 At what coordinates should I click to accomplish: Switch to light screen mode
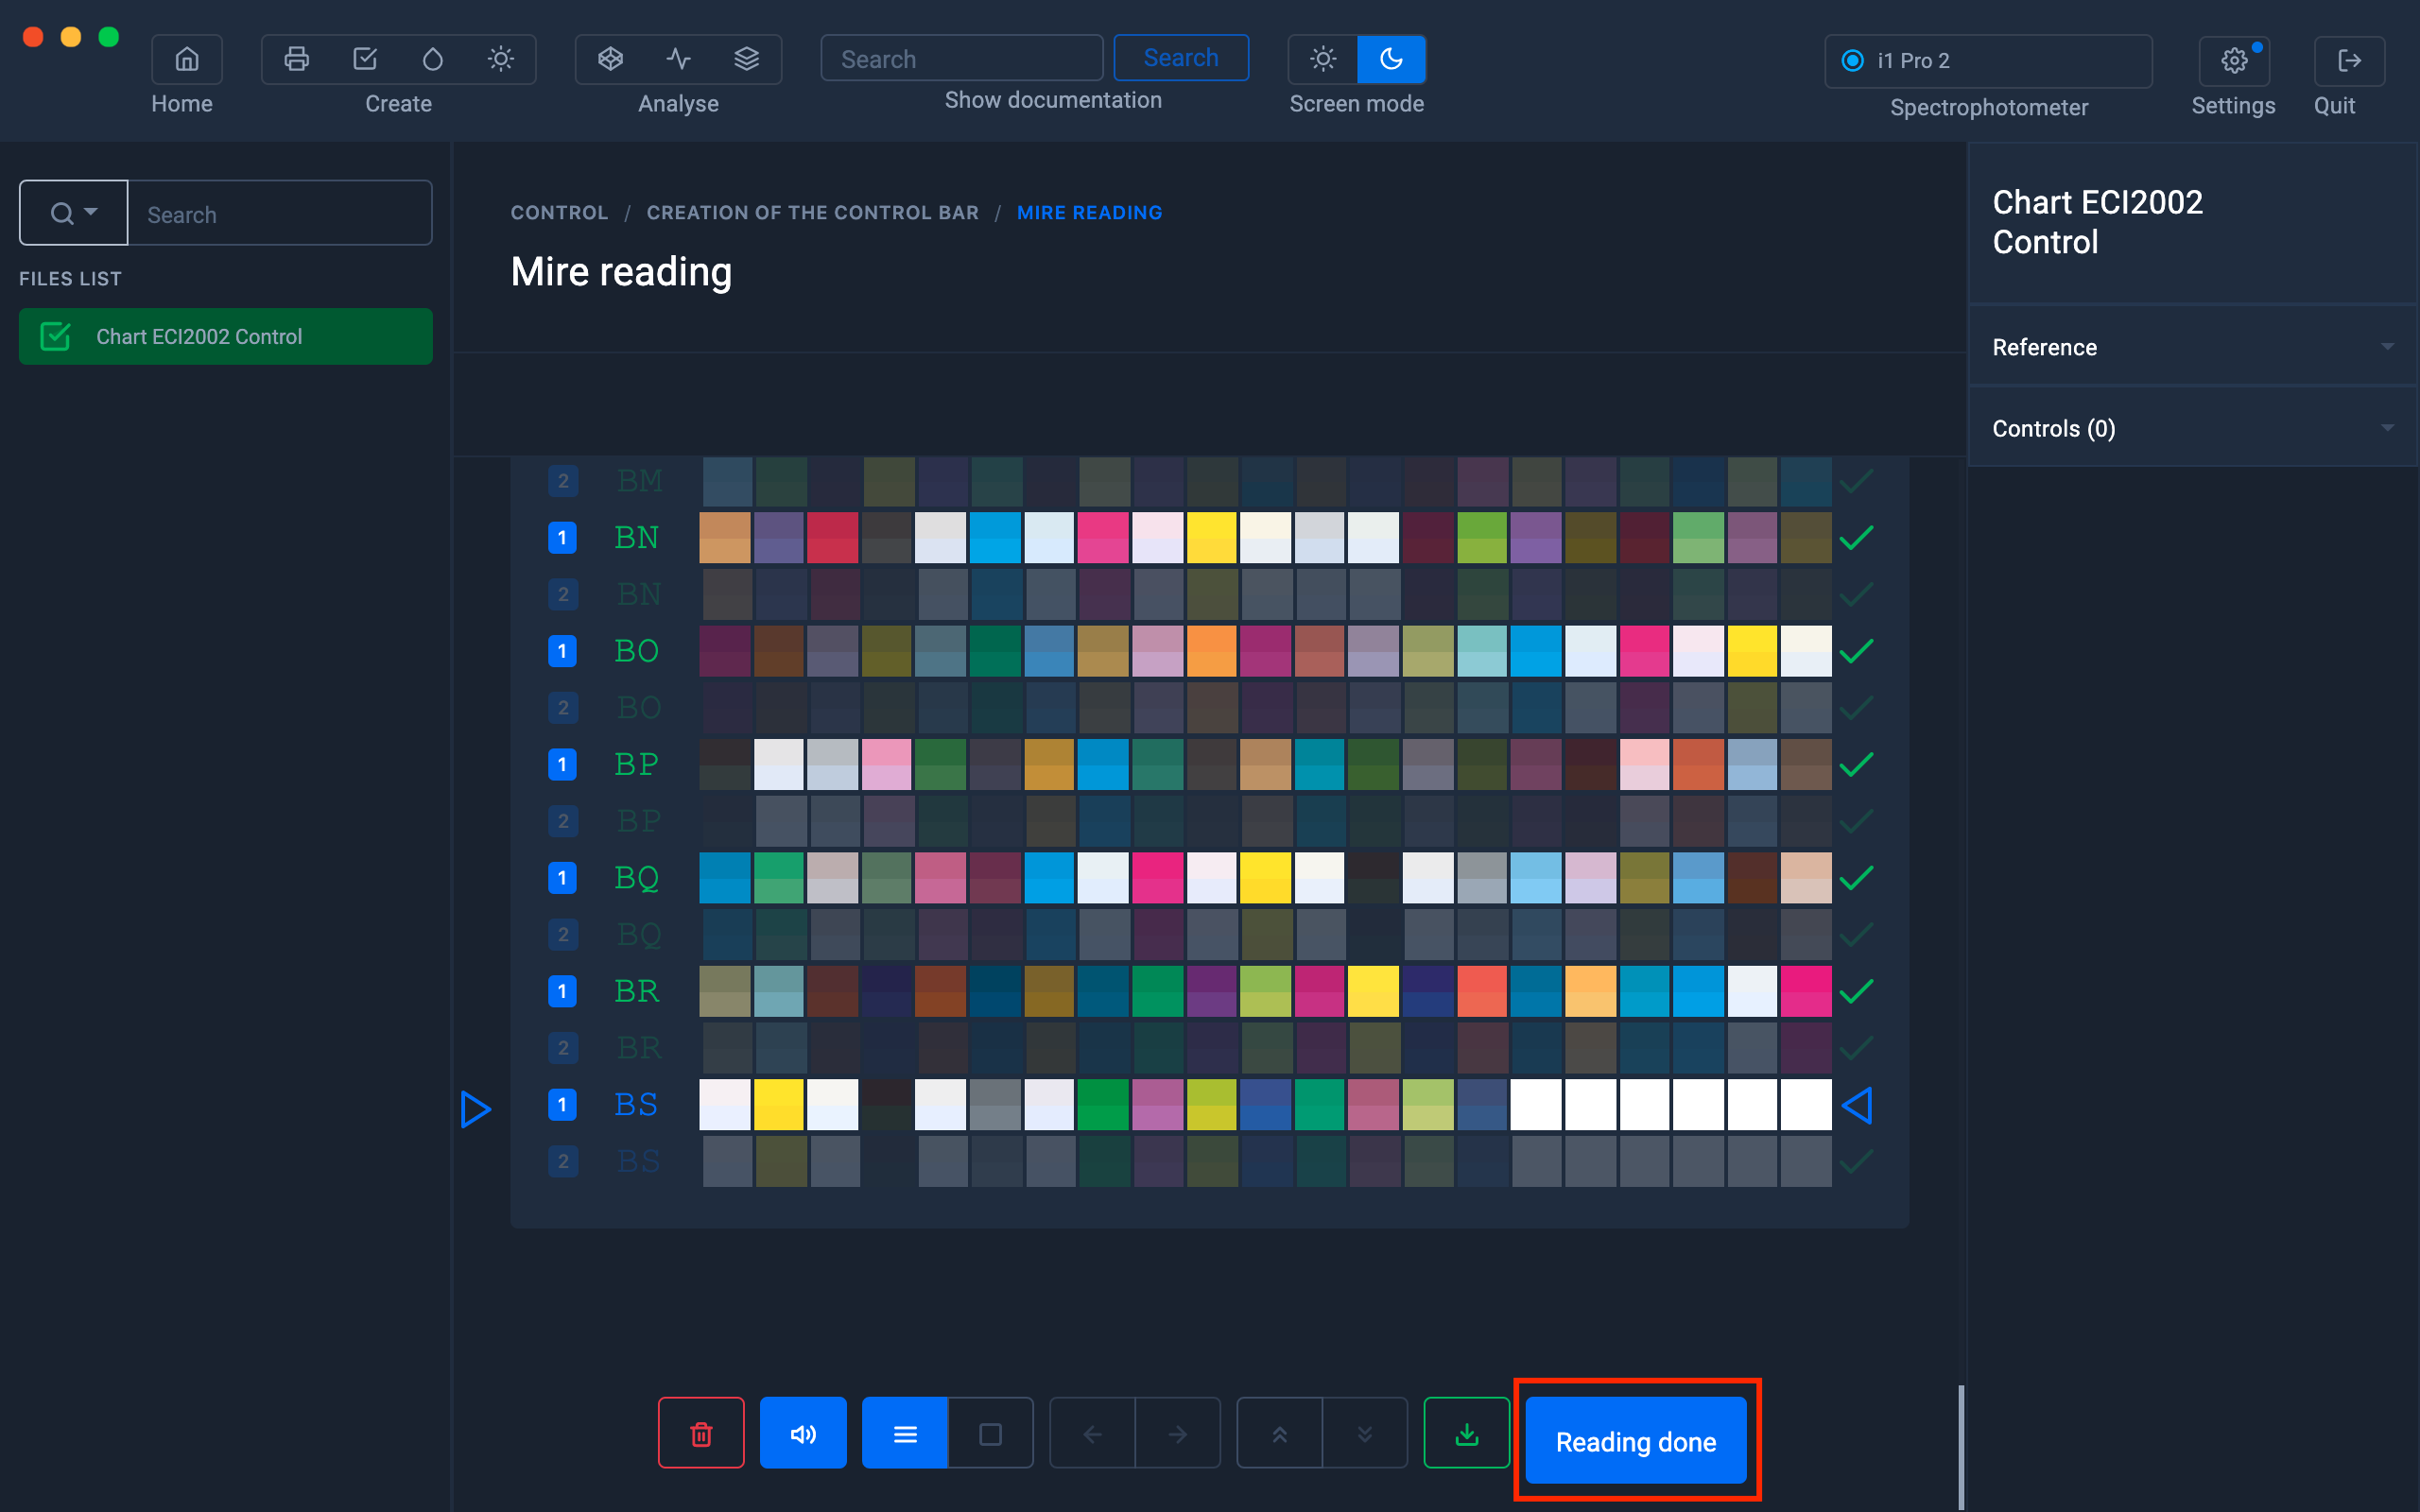1323,59
